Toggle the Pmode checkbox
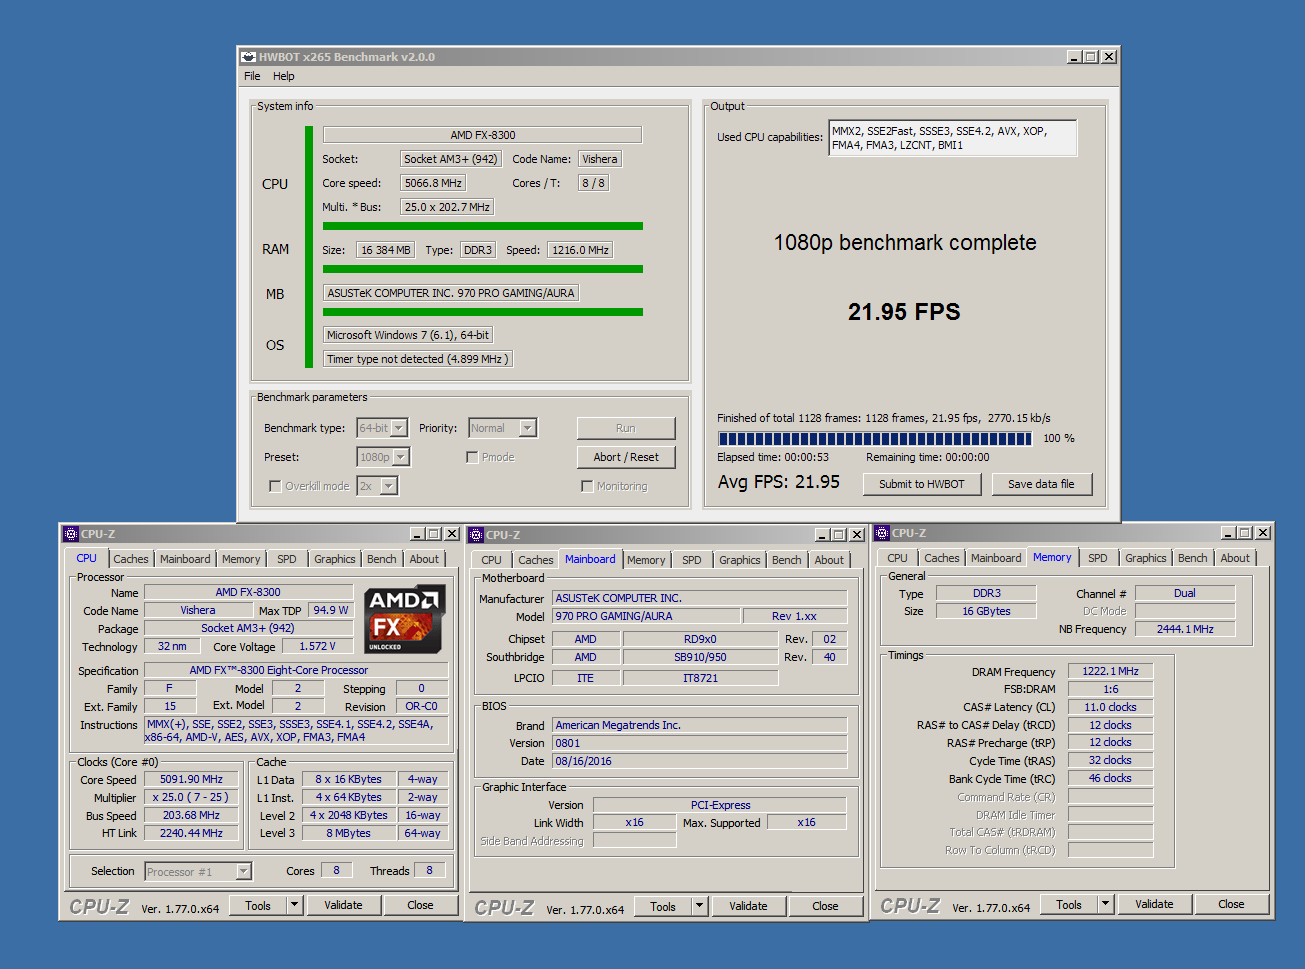 (472, 457)
